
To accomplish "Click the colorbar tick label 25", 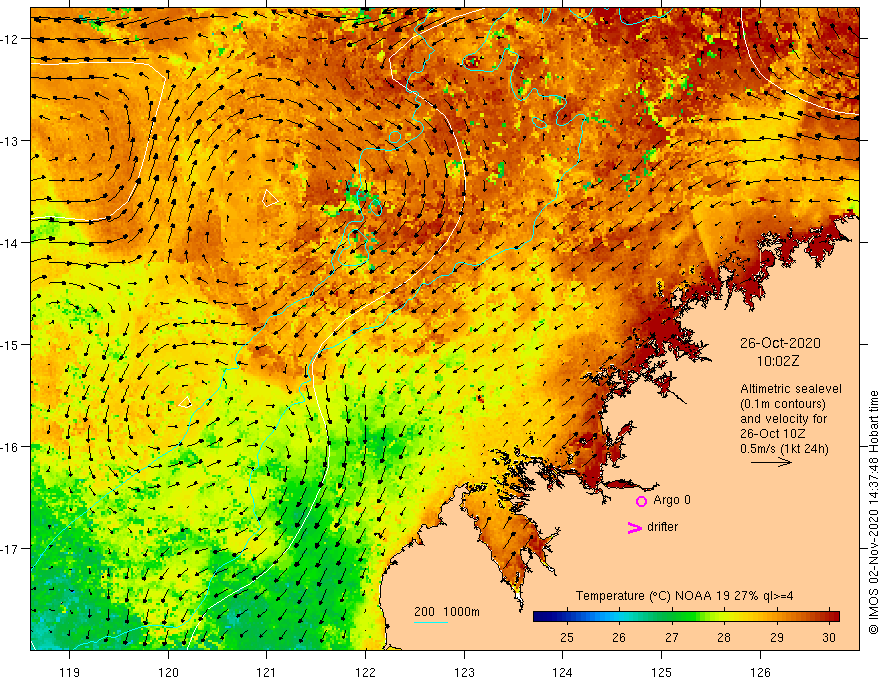I will point(567,637).
